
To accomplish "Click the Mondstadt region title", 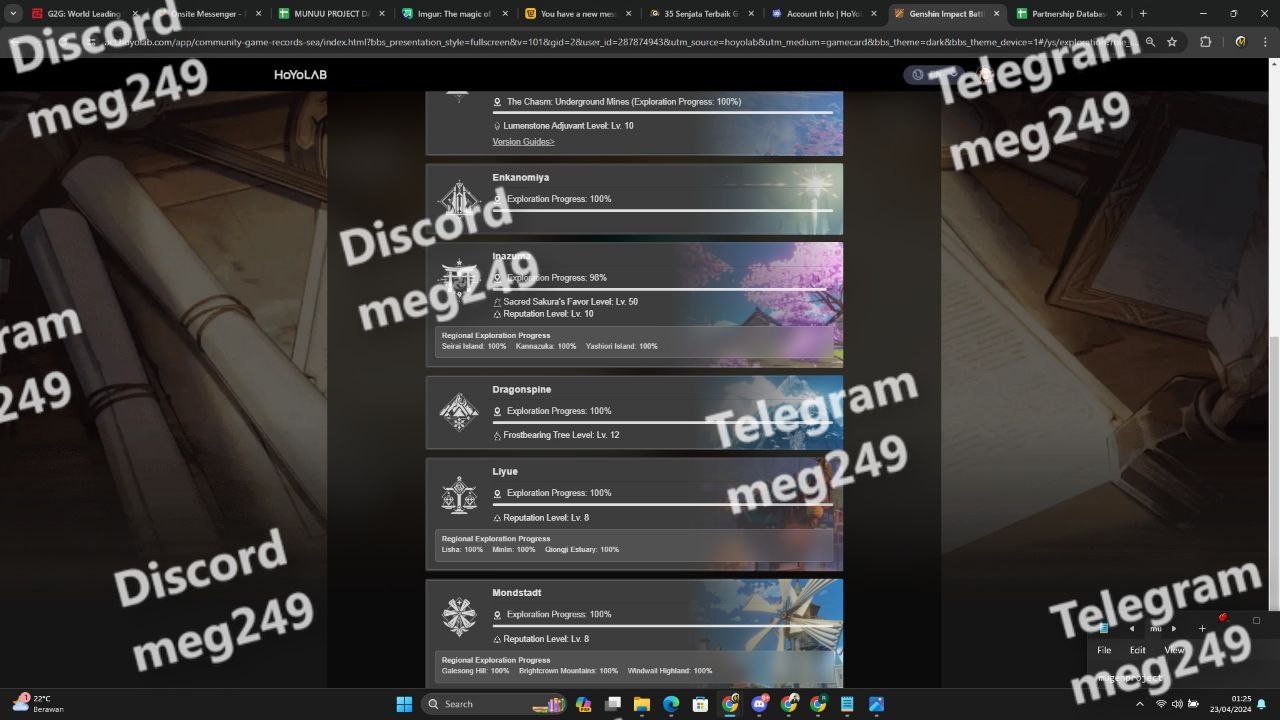I will pos(517,593).
